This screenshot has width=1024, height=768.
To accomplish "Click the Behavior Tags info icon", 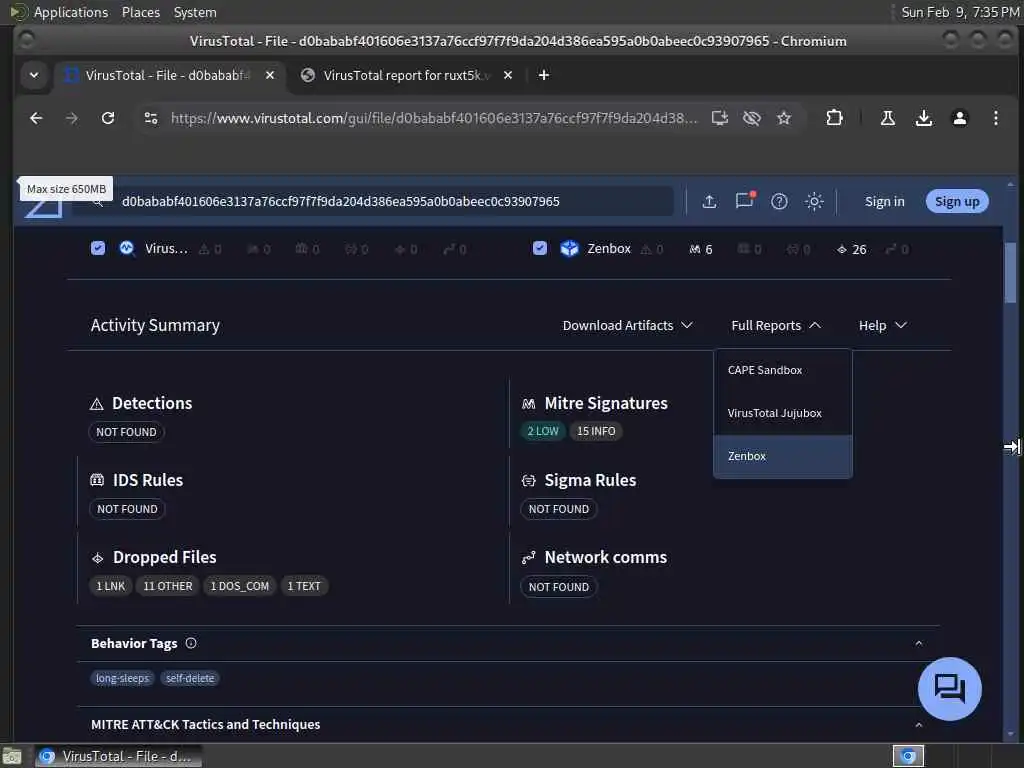I will 191,643.
